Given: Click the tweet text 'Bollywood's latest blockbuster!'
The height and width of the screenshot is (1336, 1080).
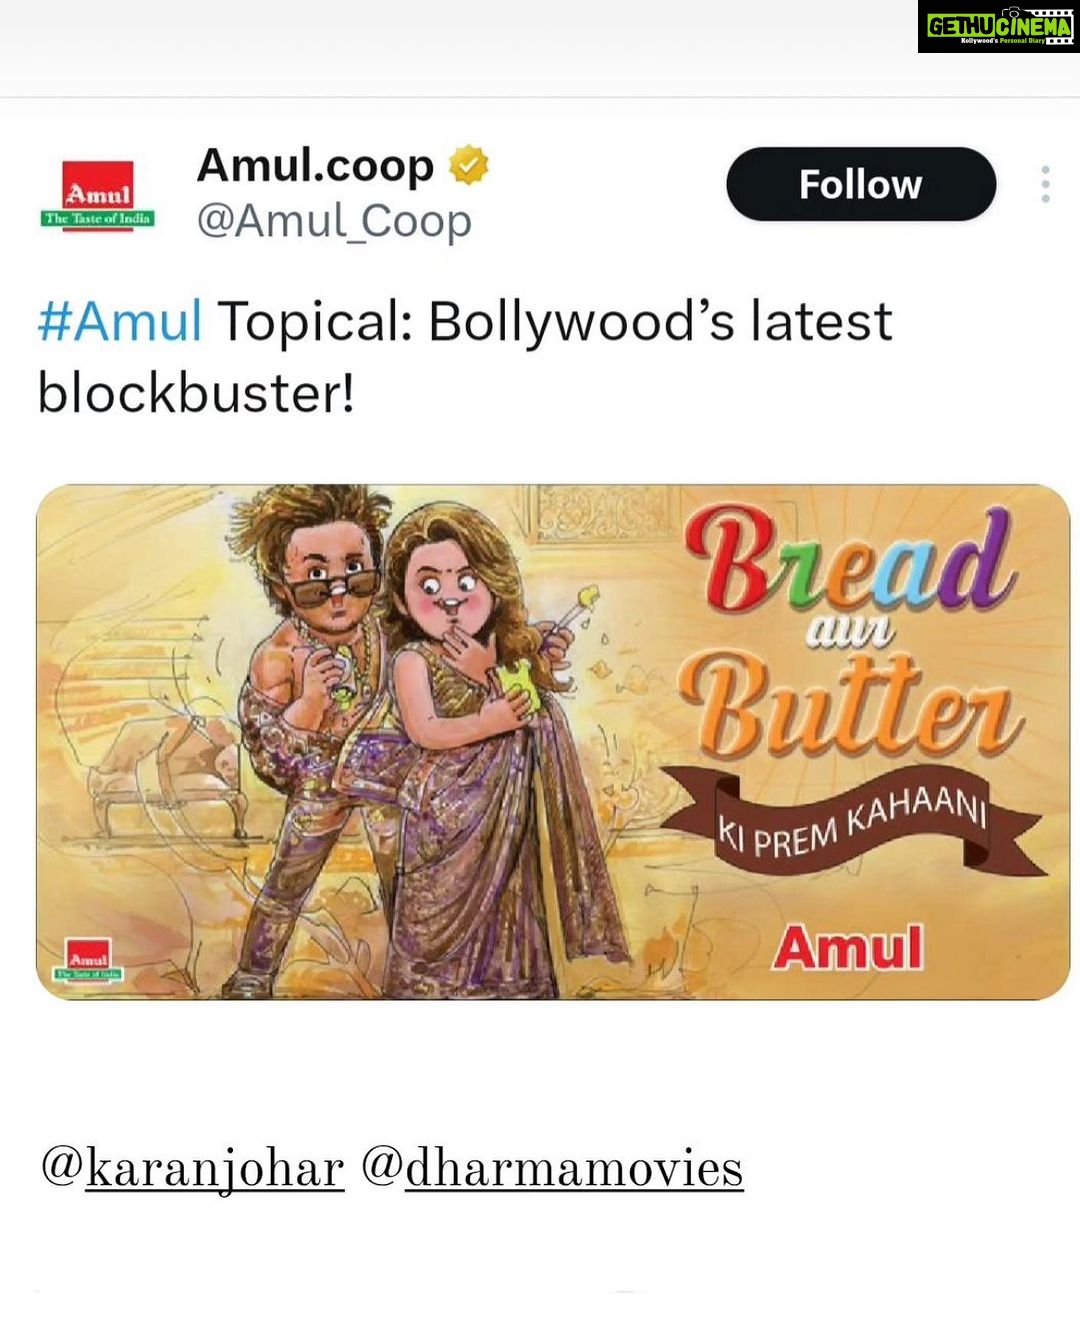Looking at the screenshot, I should point(465,357).
